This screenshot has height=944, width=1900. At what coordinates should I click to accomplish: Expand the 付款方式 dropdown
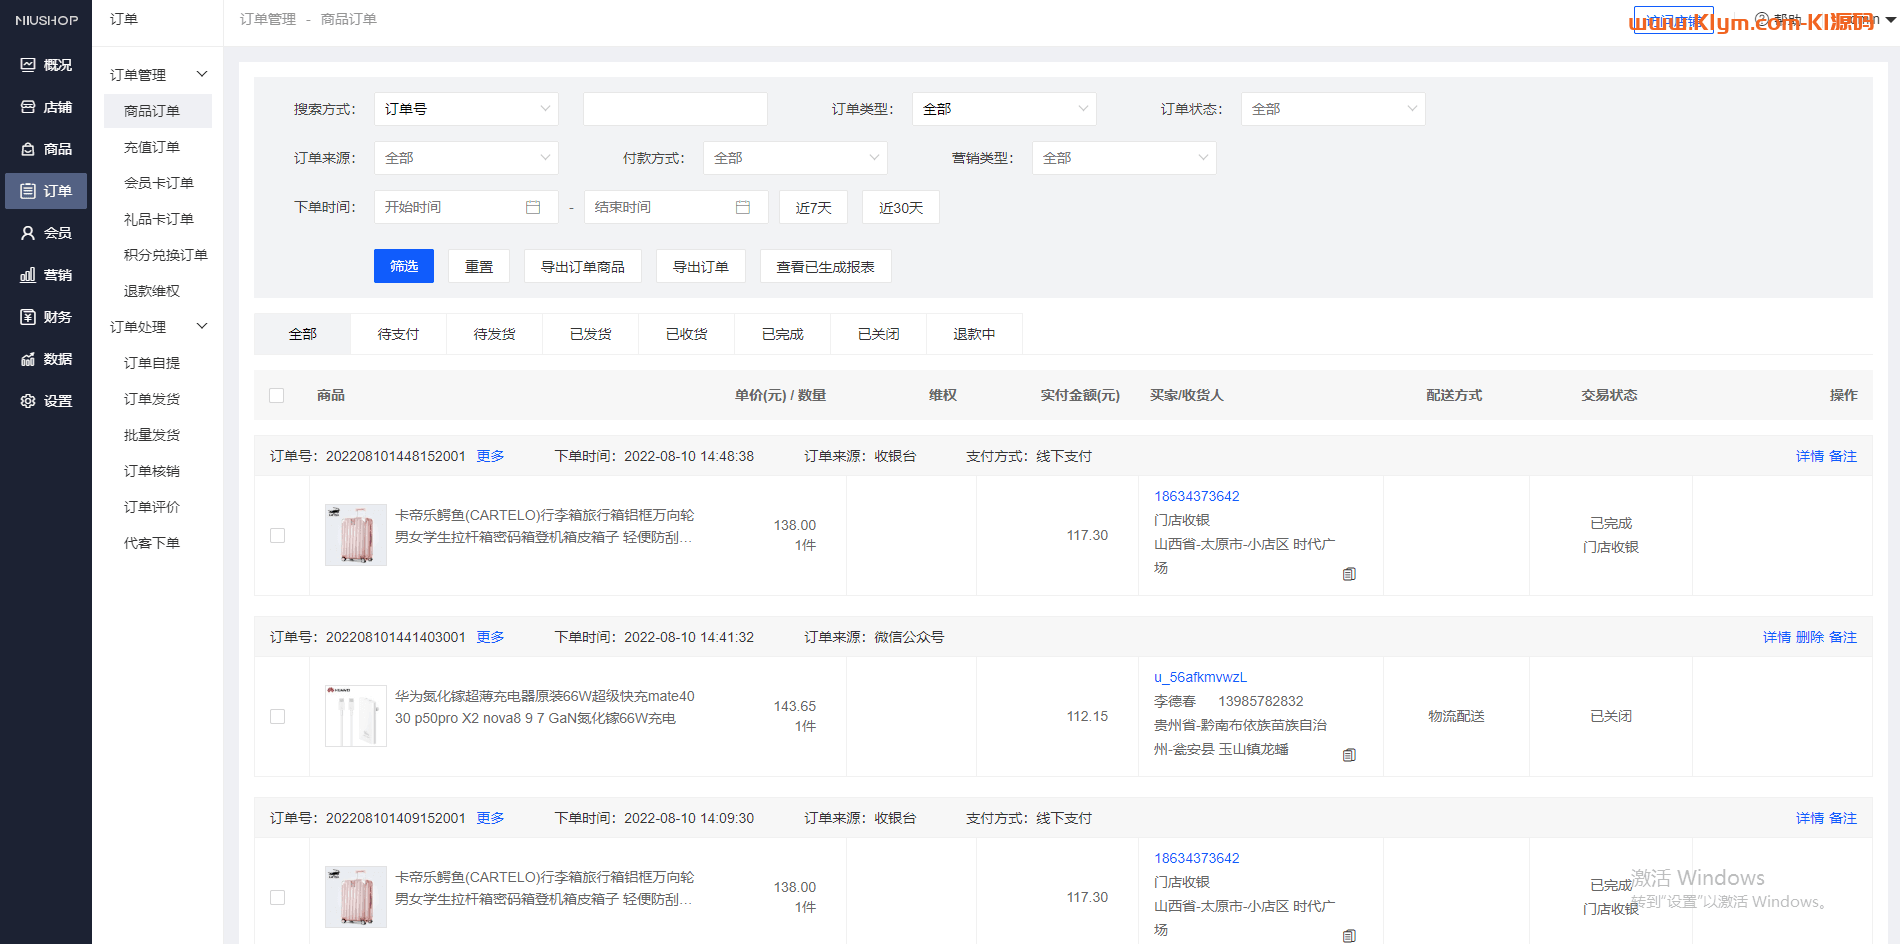(794, 158)
